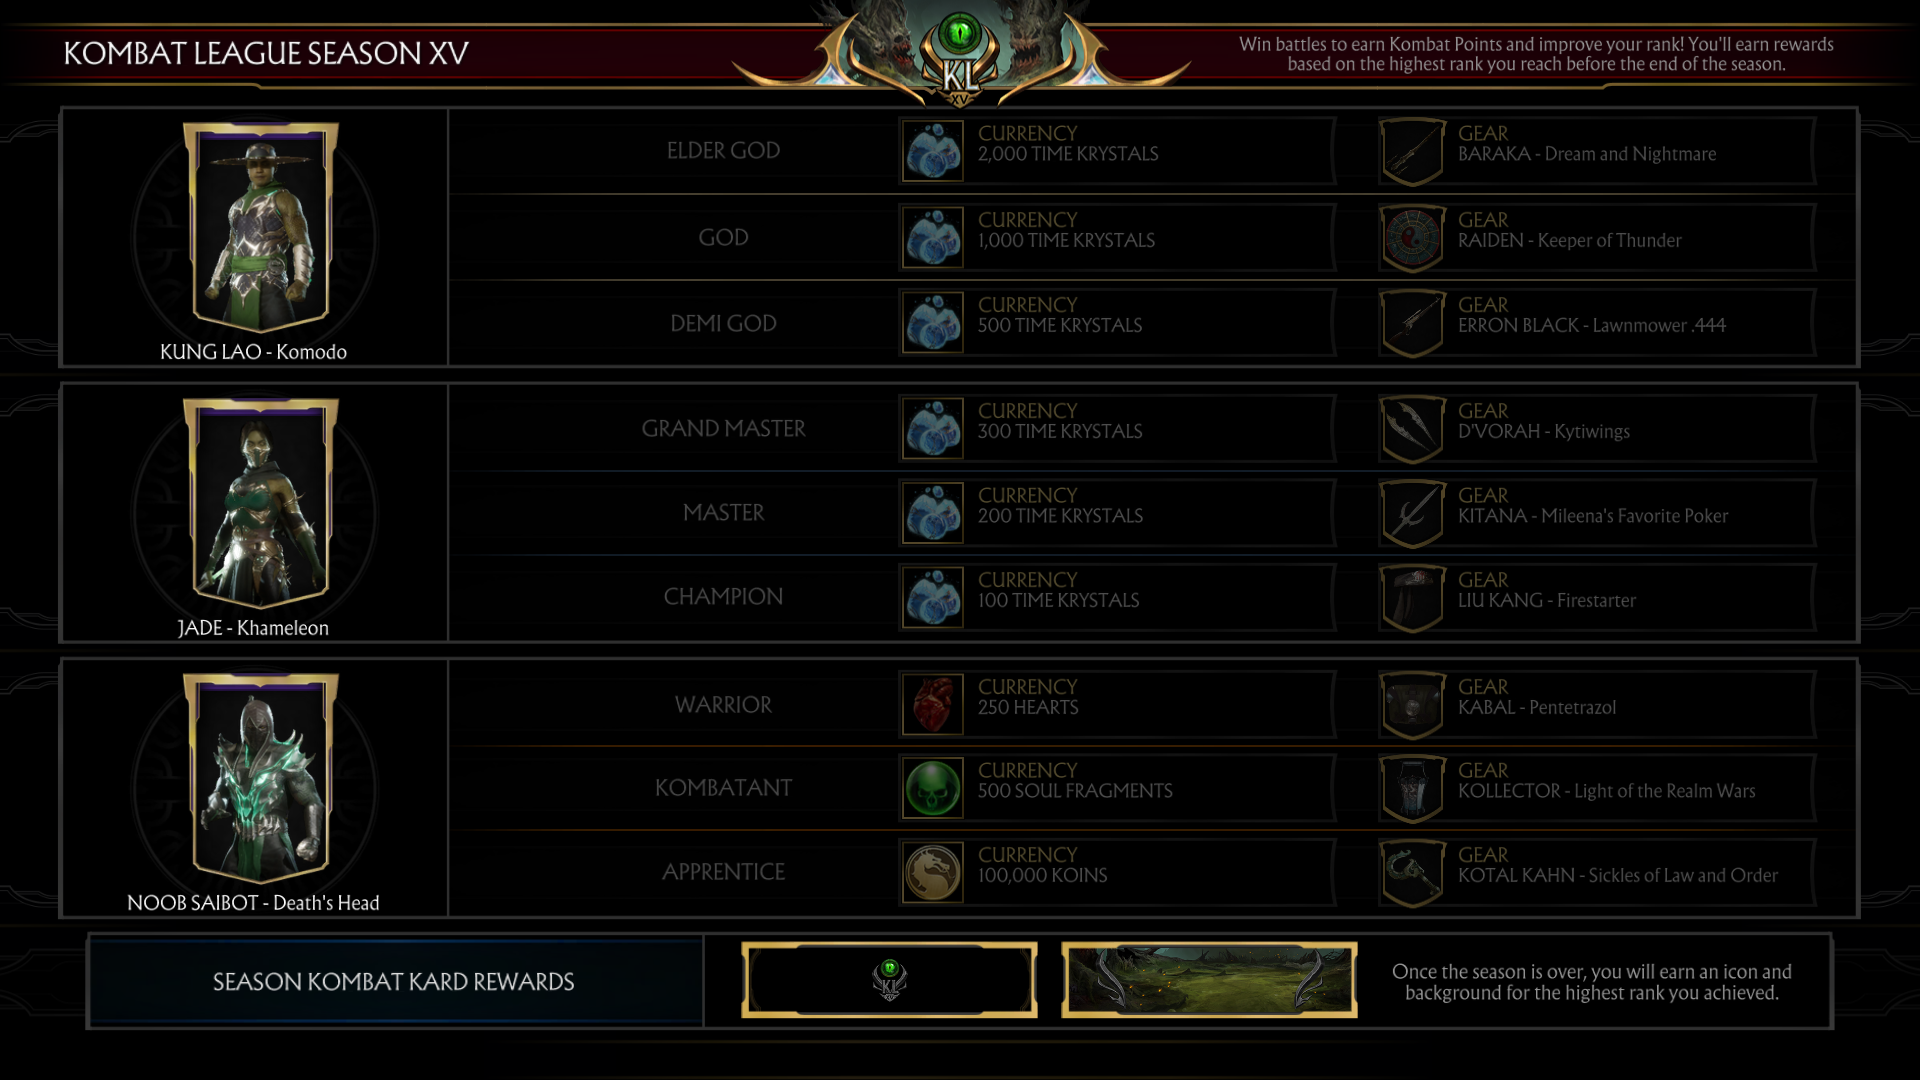The image size is (1920, 1080).
Task: Select the Jade Khameleon skin portrait
Action: point(260,503)
